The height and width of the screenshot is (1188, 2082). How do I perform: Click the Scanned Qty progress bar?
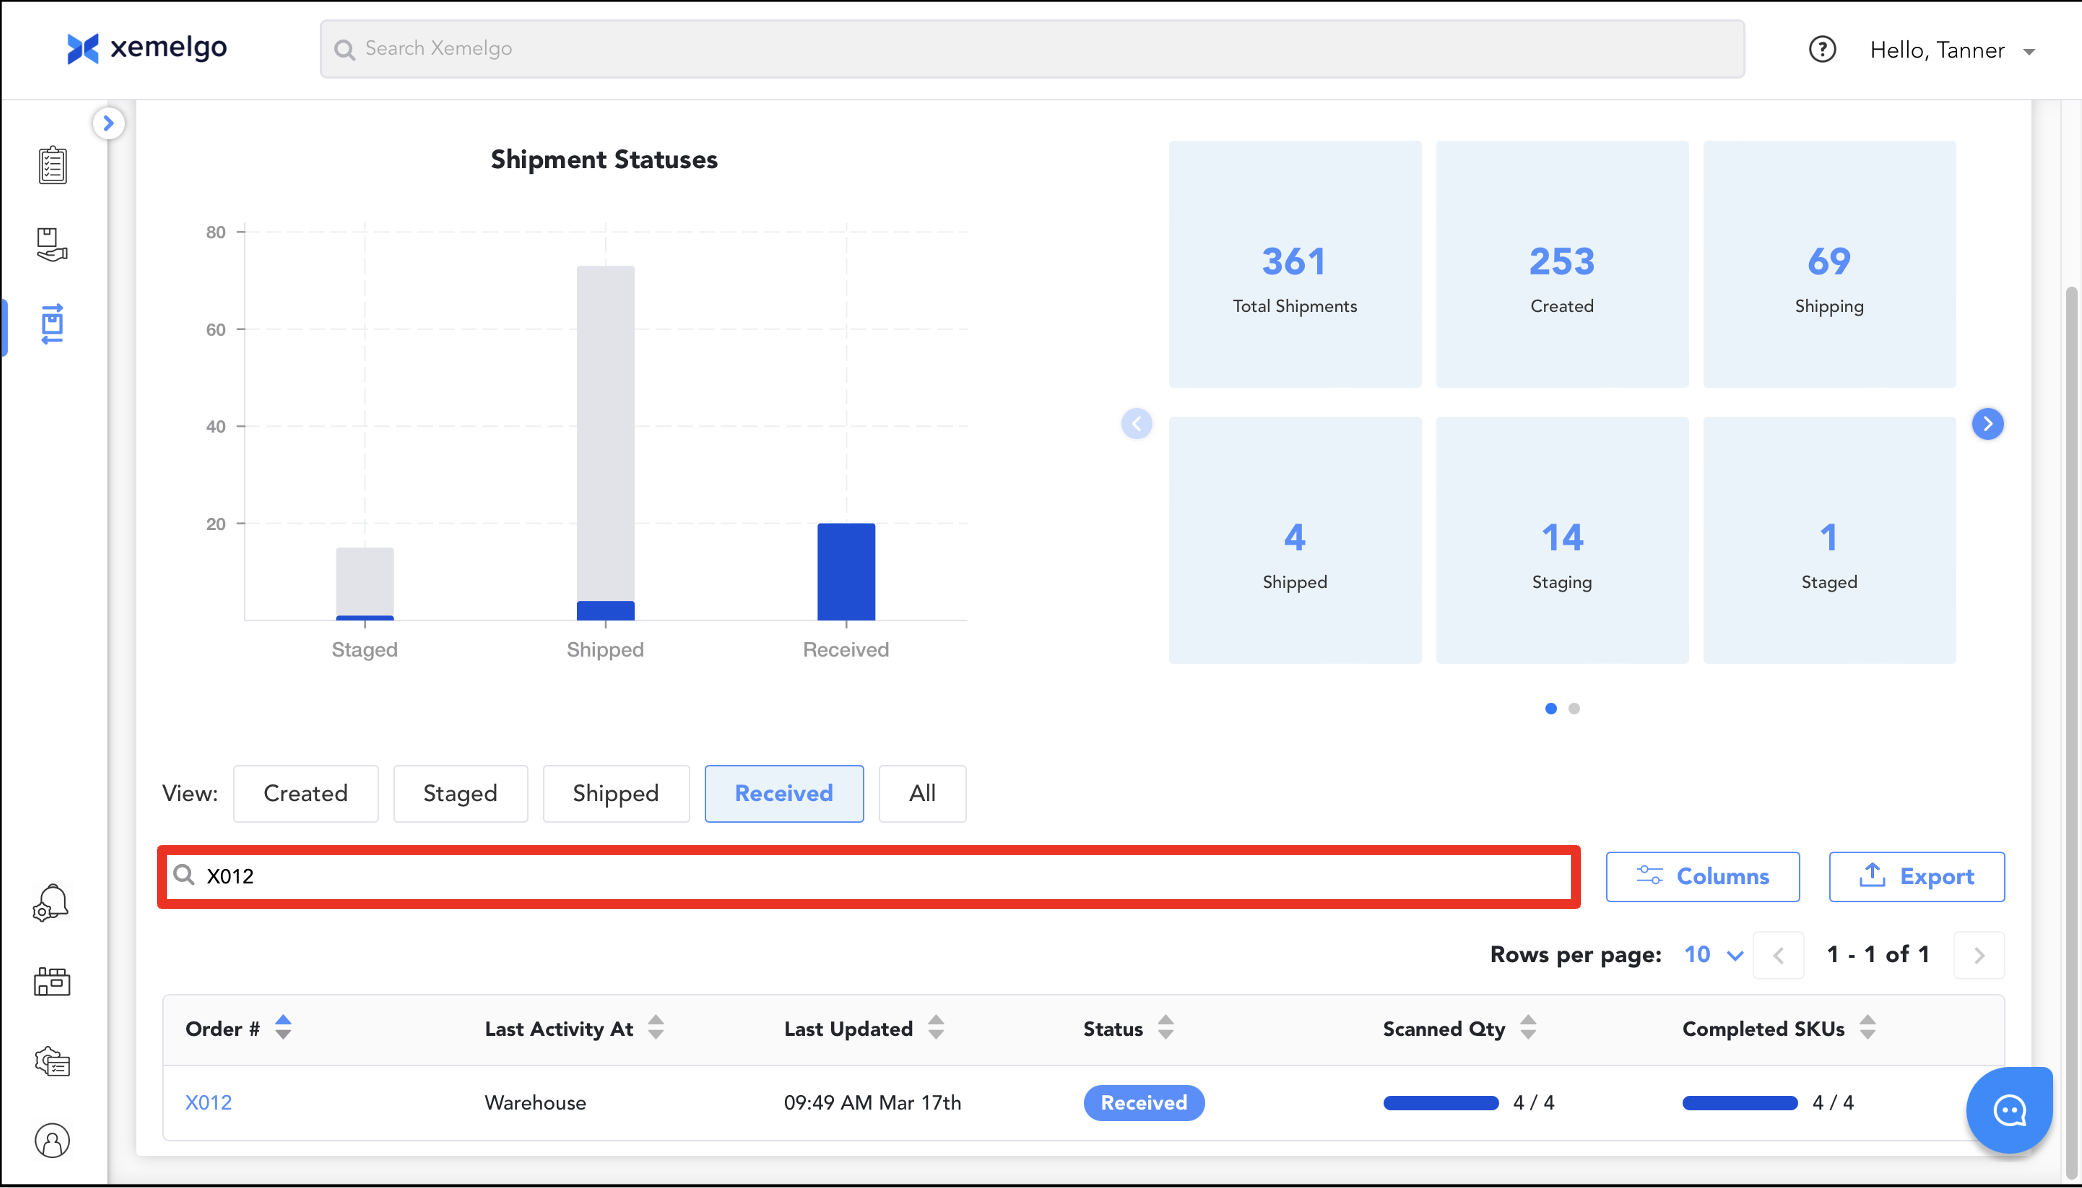(1440, 1102)
